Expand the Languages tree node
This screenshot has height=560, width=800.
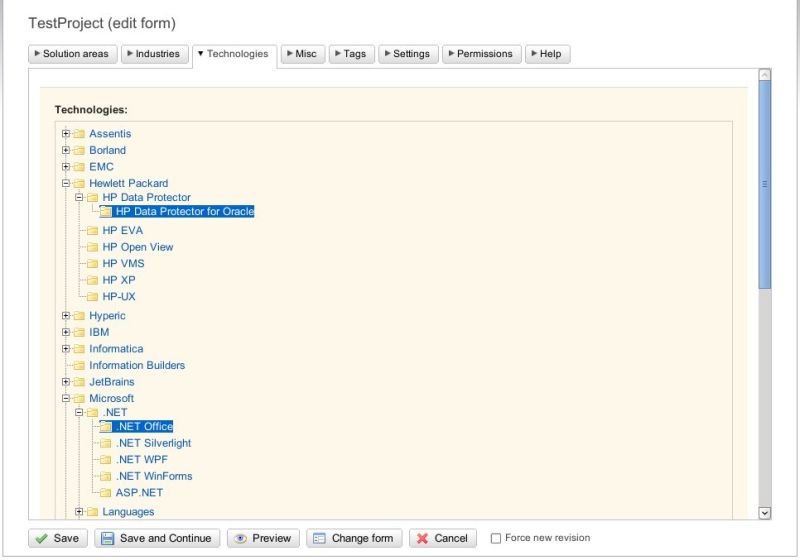point(79,512)
